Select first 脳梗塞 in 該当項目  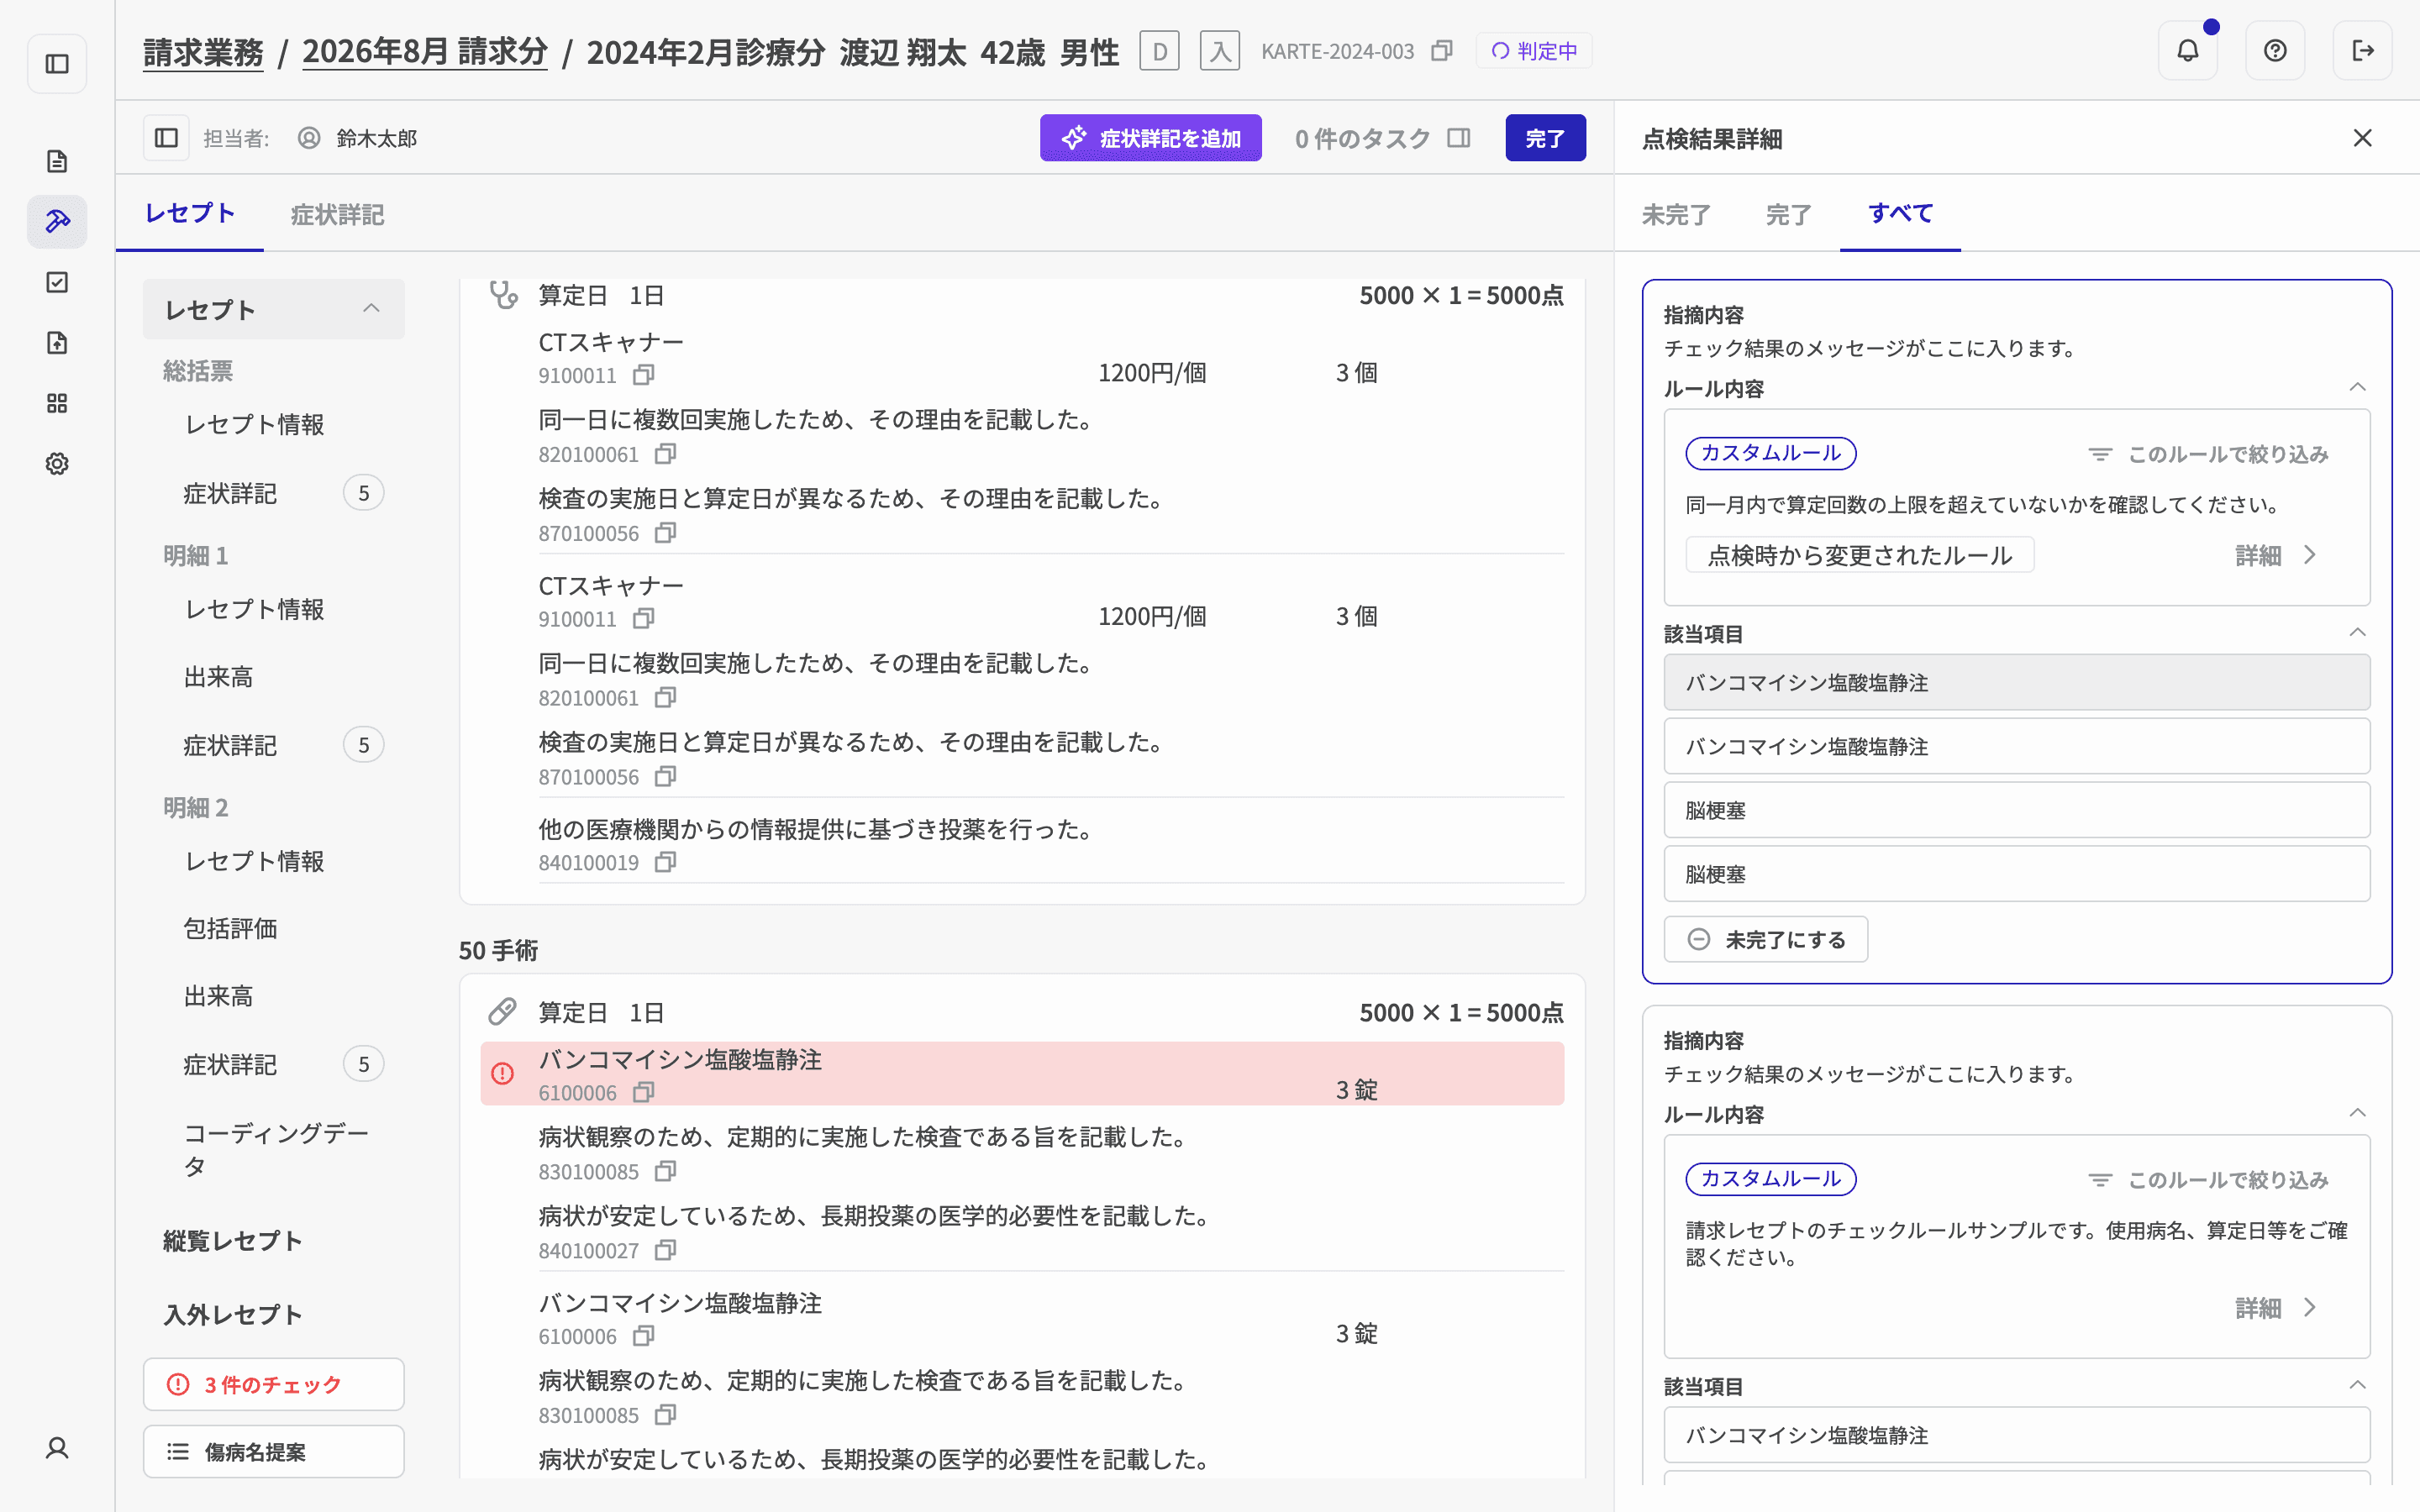(2016, 810)
